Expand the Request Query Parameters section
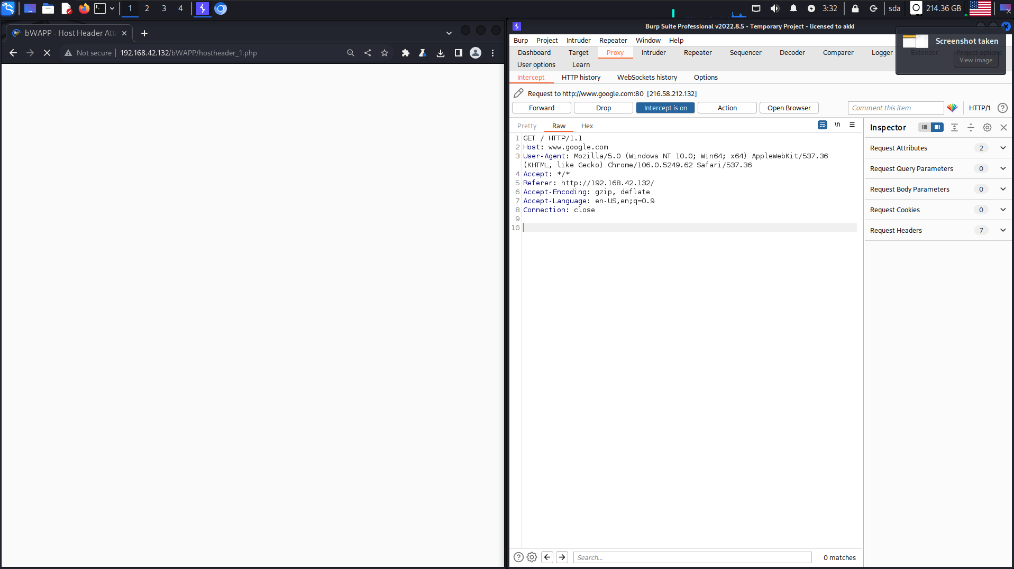The width and height of the screenshot is (1014, 569). coord(1003,168)
